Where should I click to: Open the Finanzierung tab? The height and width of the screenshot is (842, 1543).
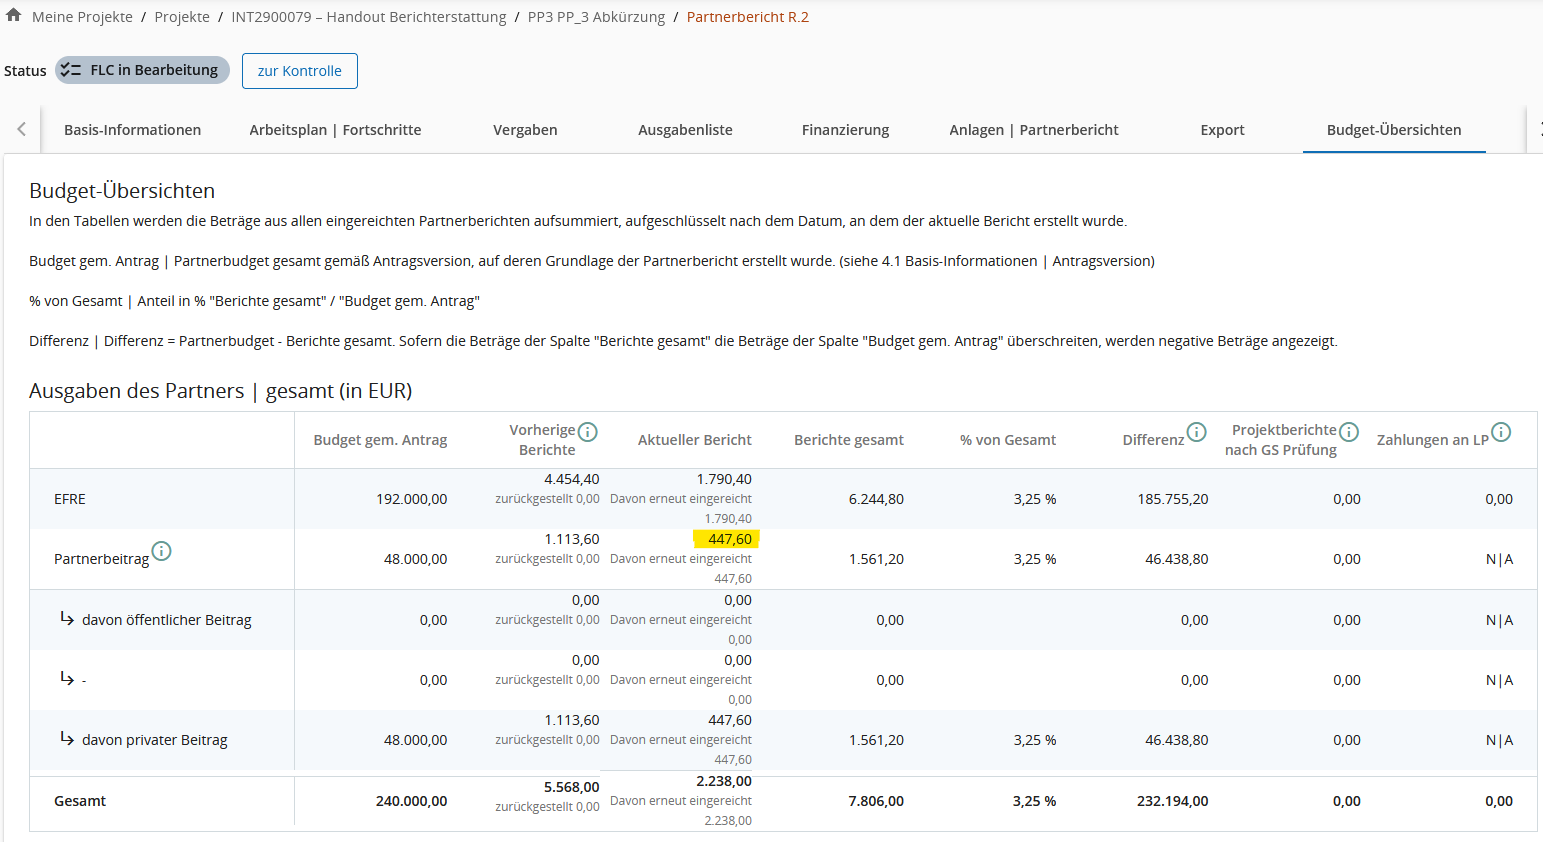[845, 130]
